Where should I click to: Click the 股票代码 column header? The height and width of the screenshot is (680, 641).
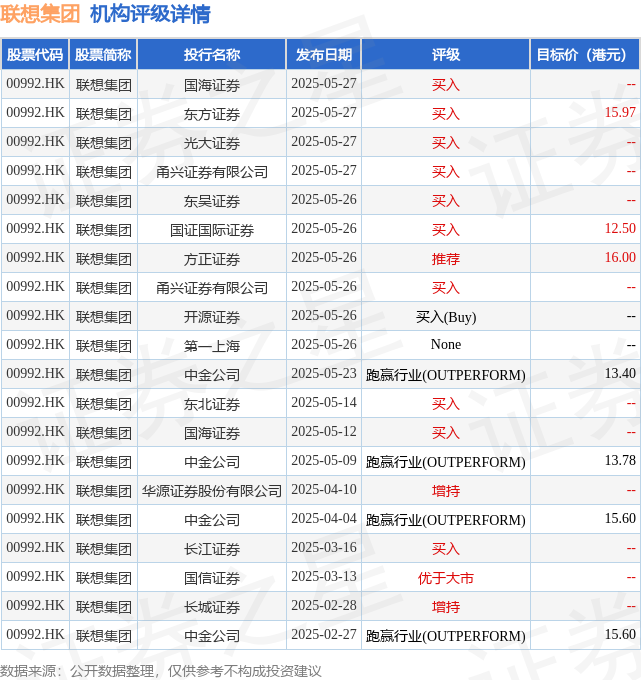click(x=35, y=55)
